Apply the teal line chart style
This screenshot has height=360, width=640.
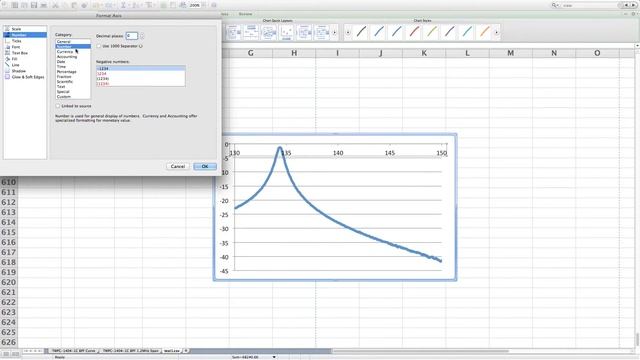click(x=467, y=32)
